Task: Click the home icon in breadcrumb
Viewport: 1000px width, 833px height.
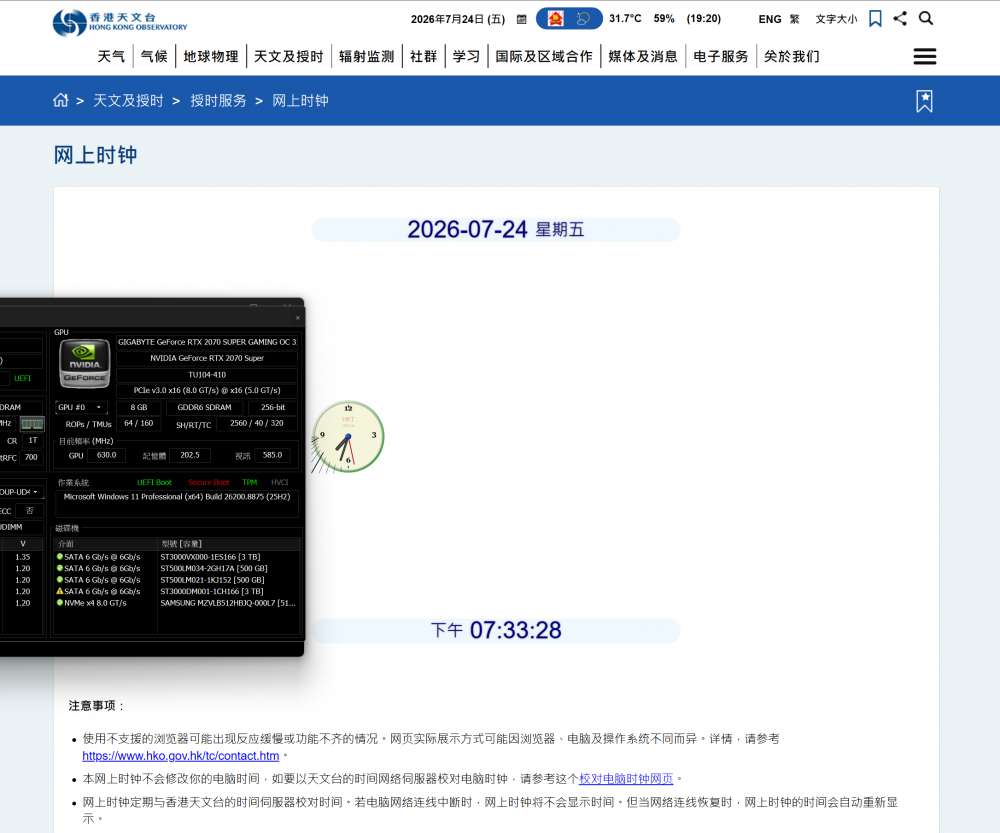Action: coord(61,100)
